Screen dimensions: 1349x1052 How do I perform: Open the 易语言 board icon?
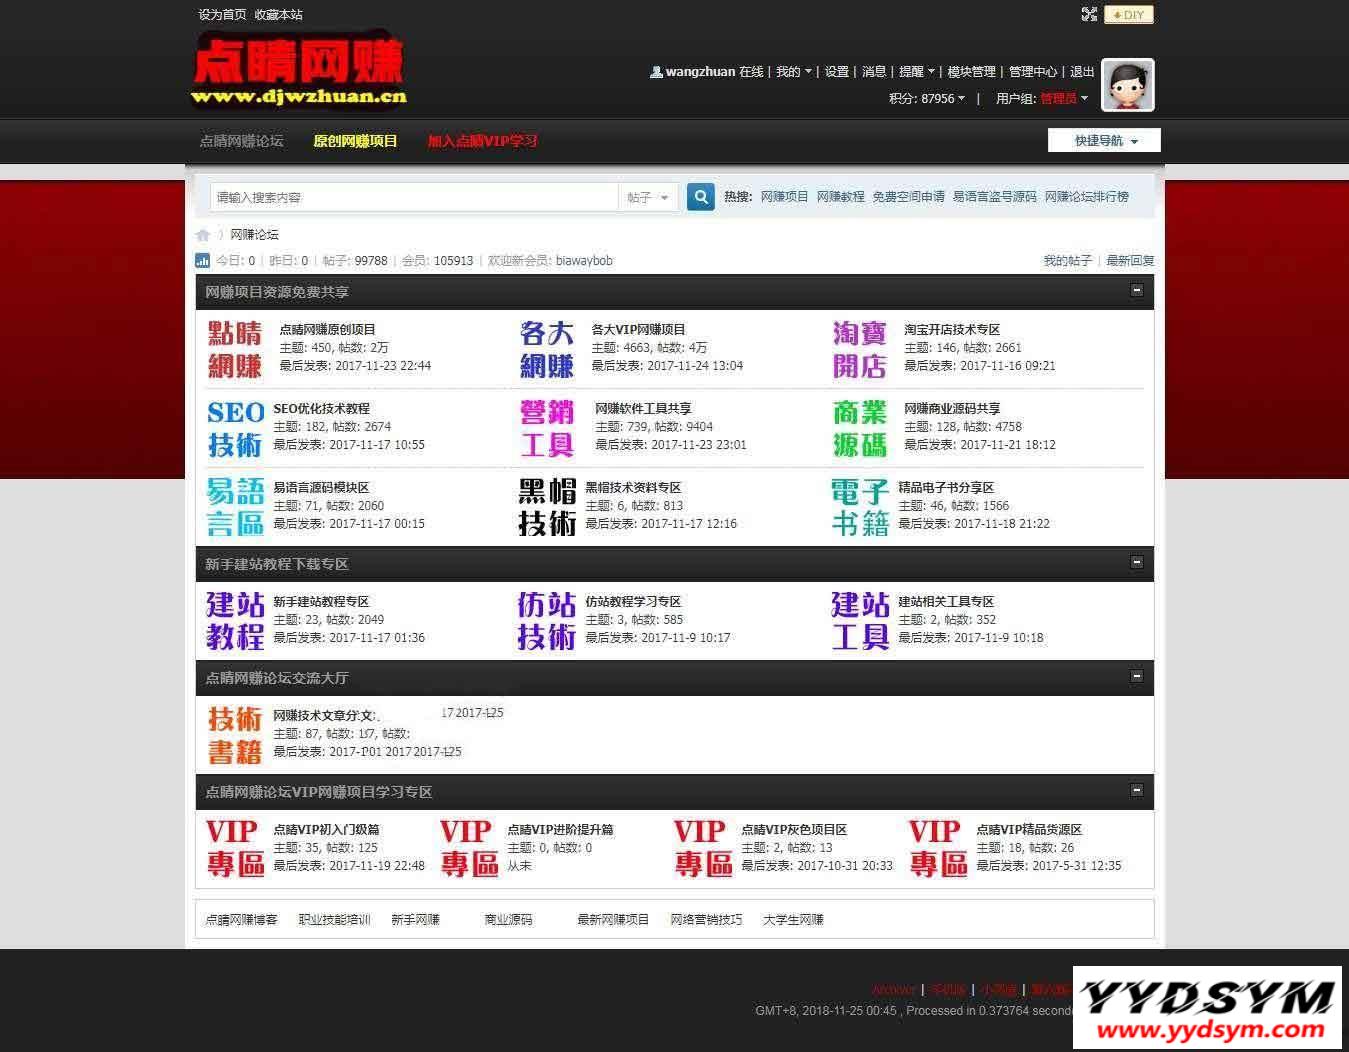(235, 507)
